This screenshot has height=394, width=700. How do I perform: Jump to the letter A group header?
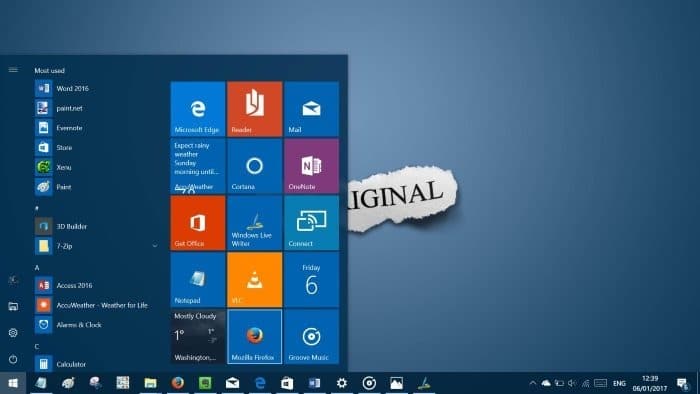click(37, 267)
